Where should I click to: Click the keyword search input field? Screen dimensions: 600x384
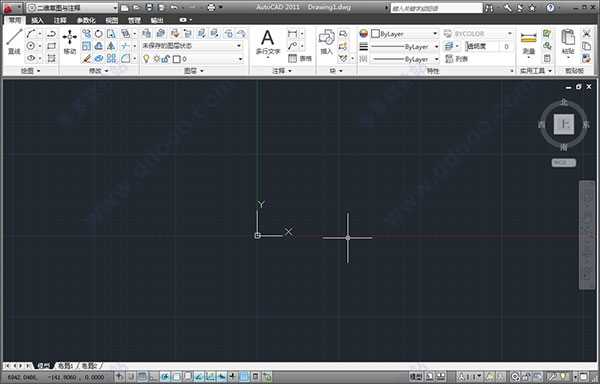point(436,8)
